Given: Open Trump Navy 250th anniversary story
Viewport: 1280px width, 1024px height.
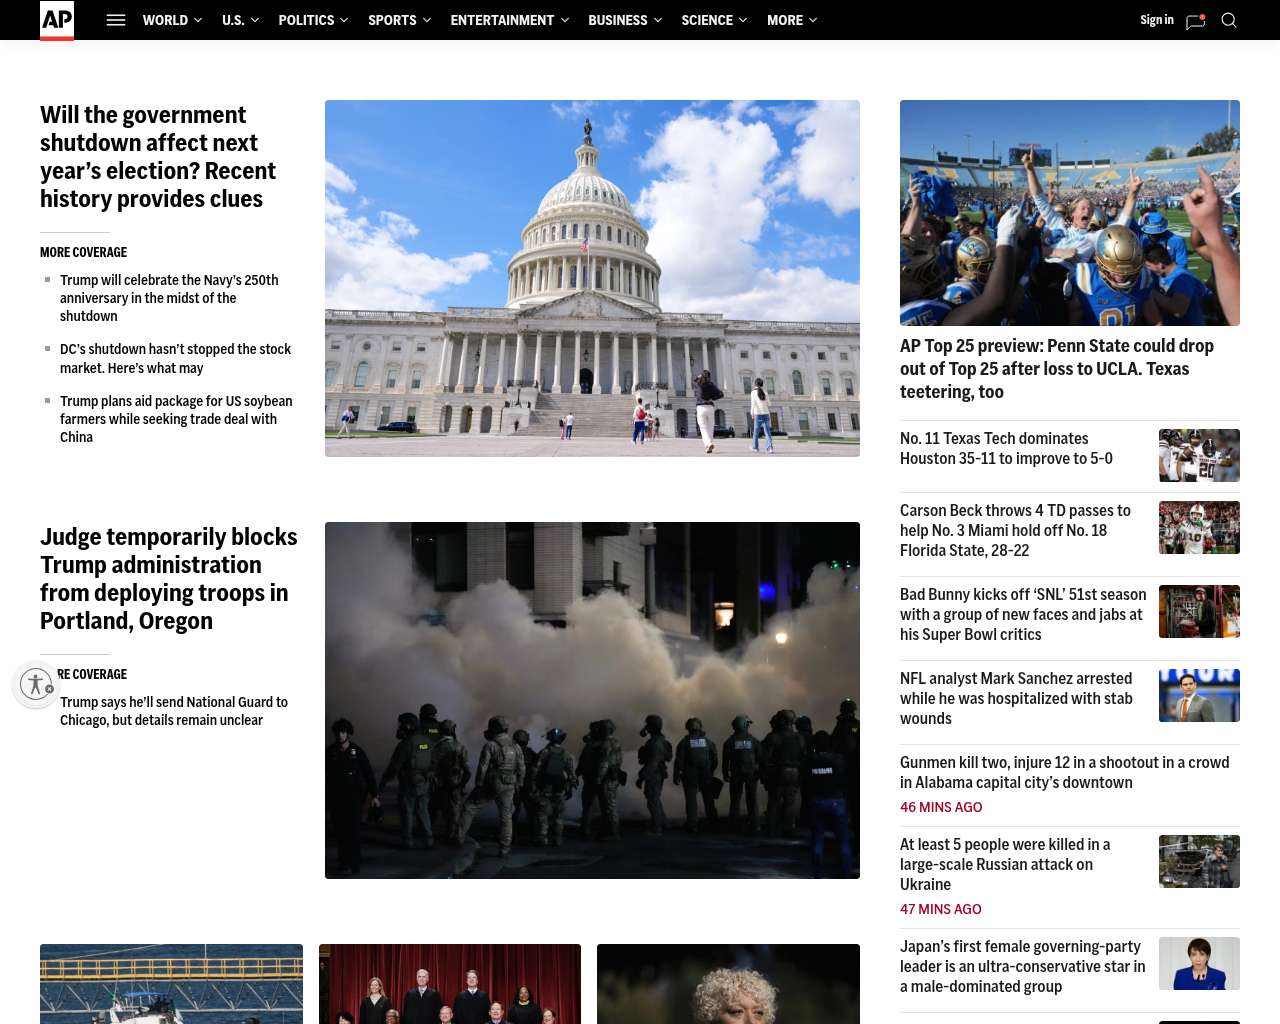Looking at the screenshot, I should tap(169, 298).
